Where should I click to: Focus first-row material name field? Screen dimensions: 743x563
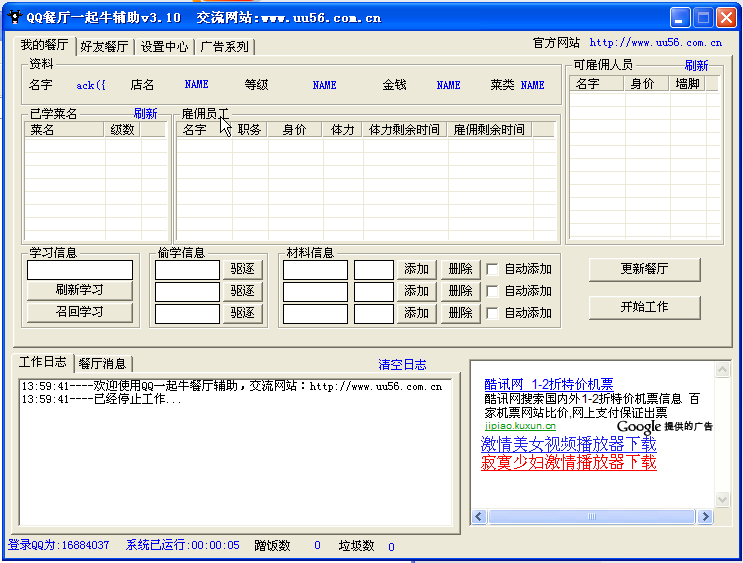click(315, 270)
